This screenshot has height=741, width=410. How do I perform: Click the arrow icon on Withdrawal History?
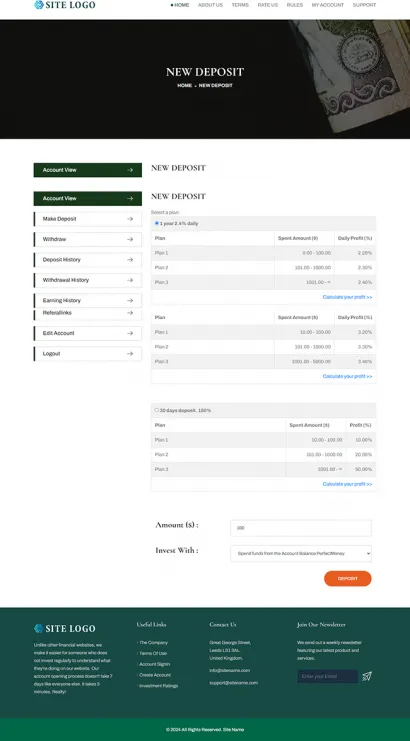(130, 280)
